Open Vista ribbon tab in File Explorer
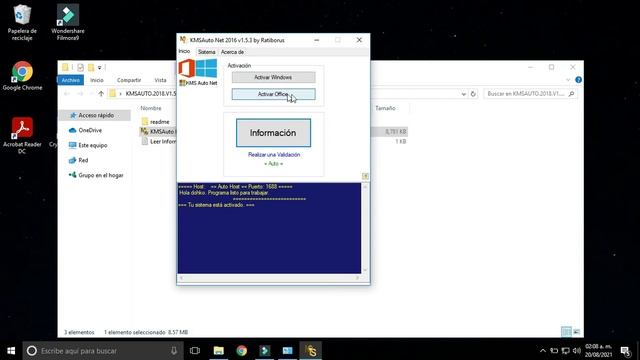This screenshot has width=640, height=360. point(160,80)
